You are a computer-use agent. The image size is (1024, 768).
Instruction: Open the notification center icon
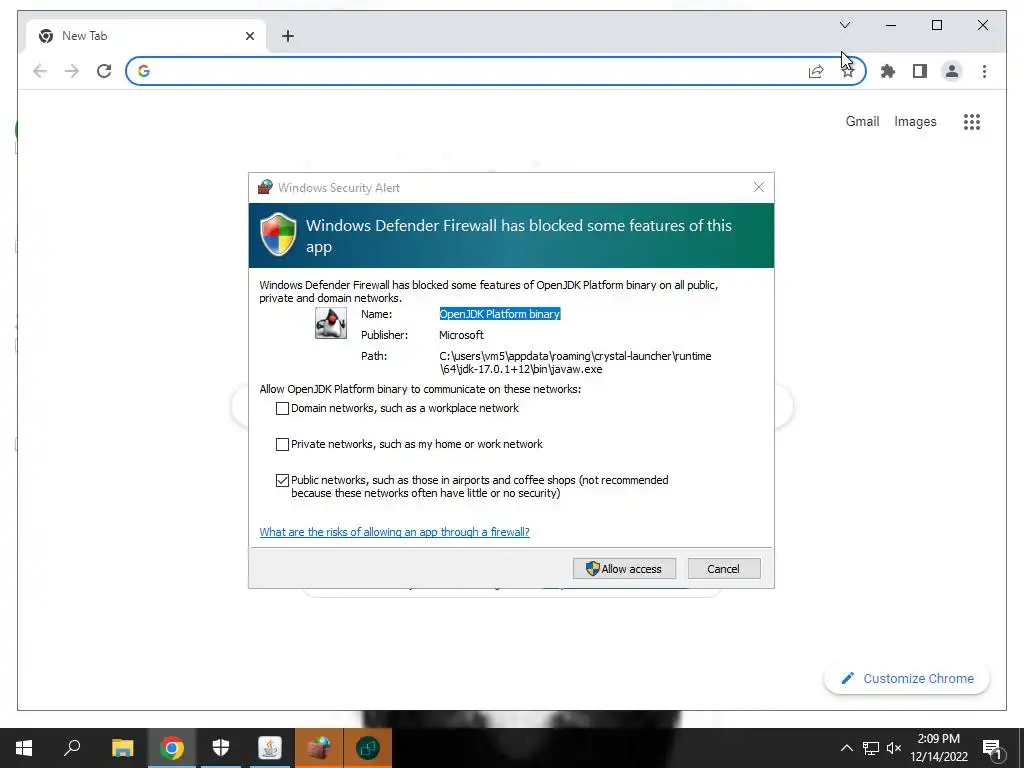coord(992,748)
